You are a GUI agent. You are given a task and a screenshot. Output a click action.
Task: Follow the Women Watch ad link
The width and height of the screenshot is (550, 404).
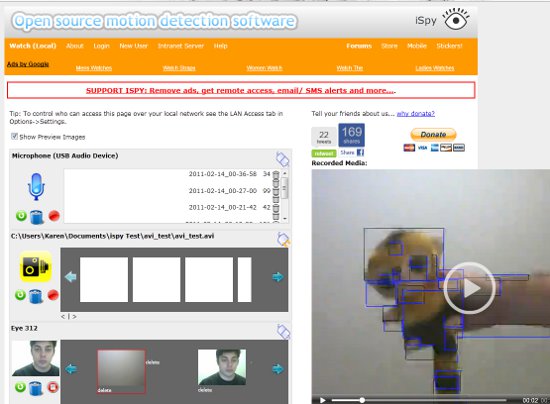(264, 68)
